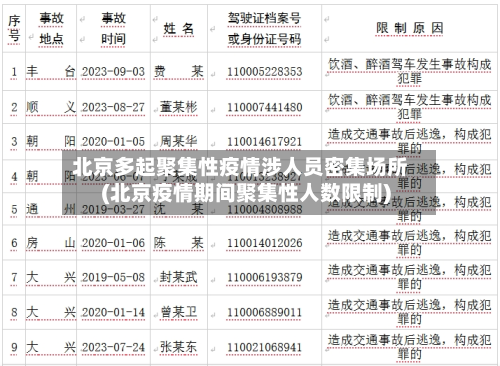Click the name 陈某

[x=178, y=243]
